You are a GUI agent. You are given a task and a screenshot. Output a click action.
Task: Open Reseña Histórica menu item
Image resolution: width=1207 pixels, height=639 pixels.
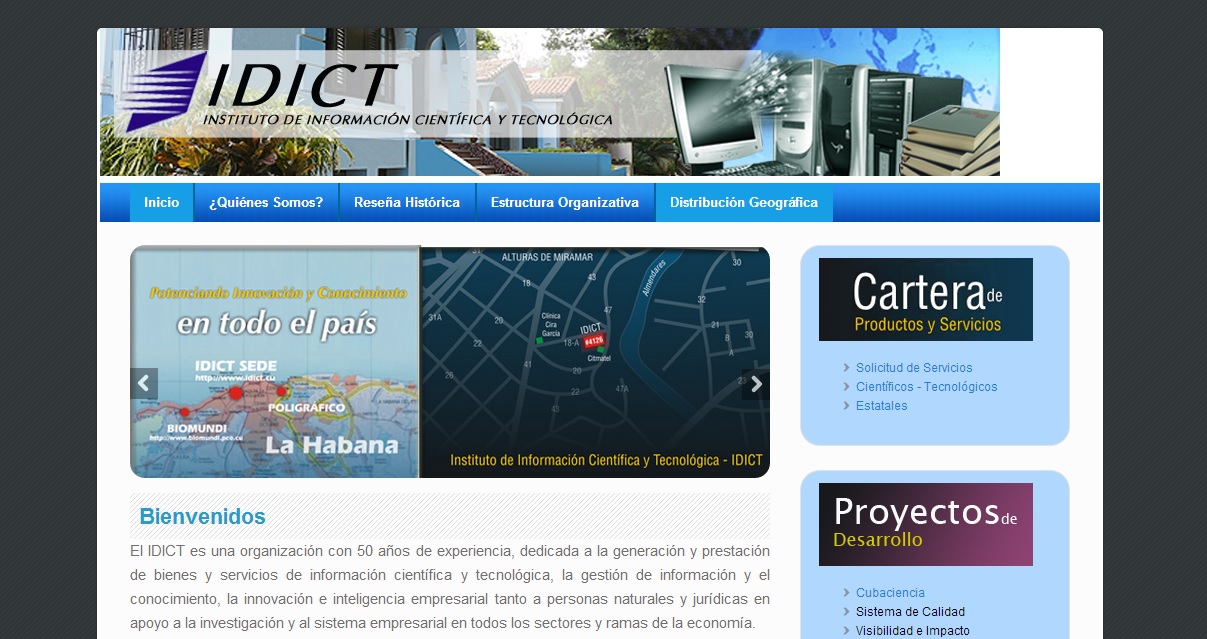[x=407, y=202]
